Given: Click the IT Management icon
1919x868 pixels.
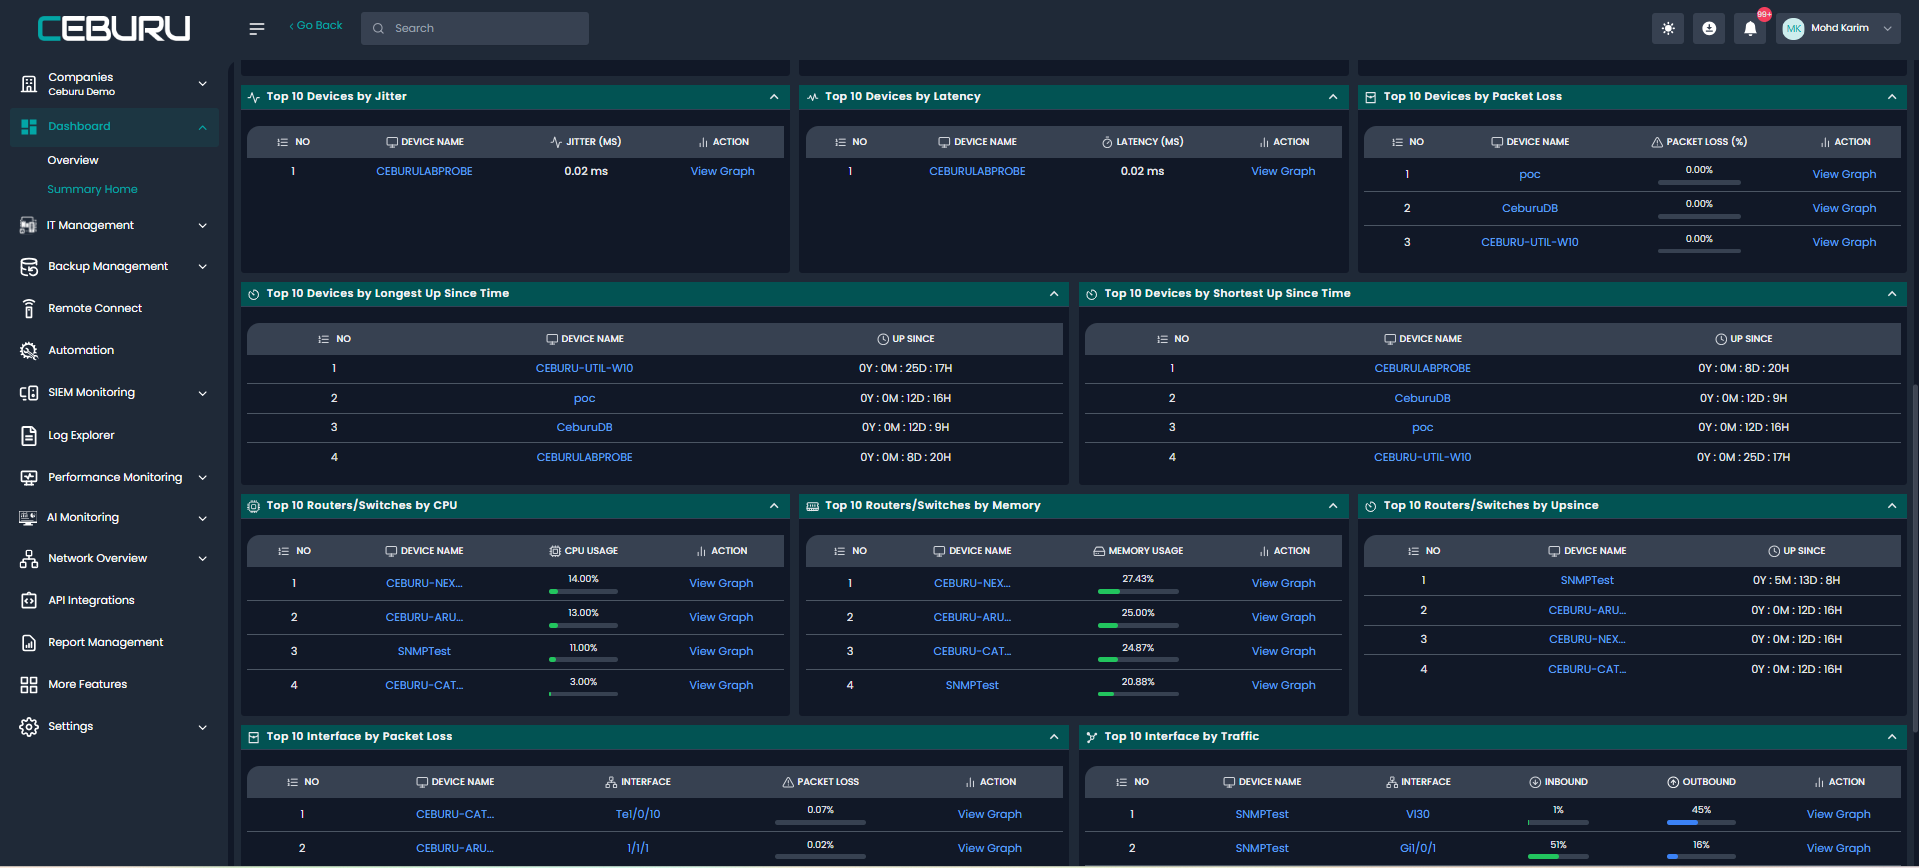Looking at the screenshot, I should tap(29, 226).
